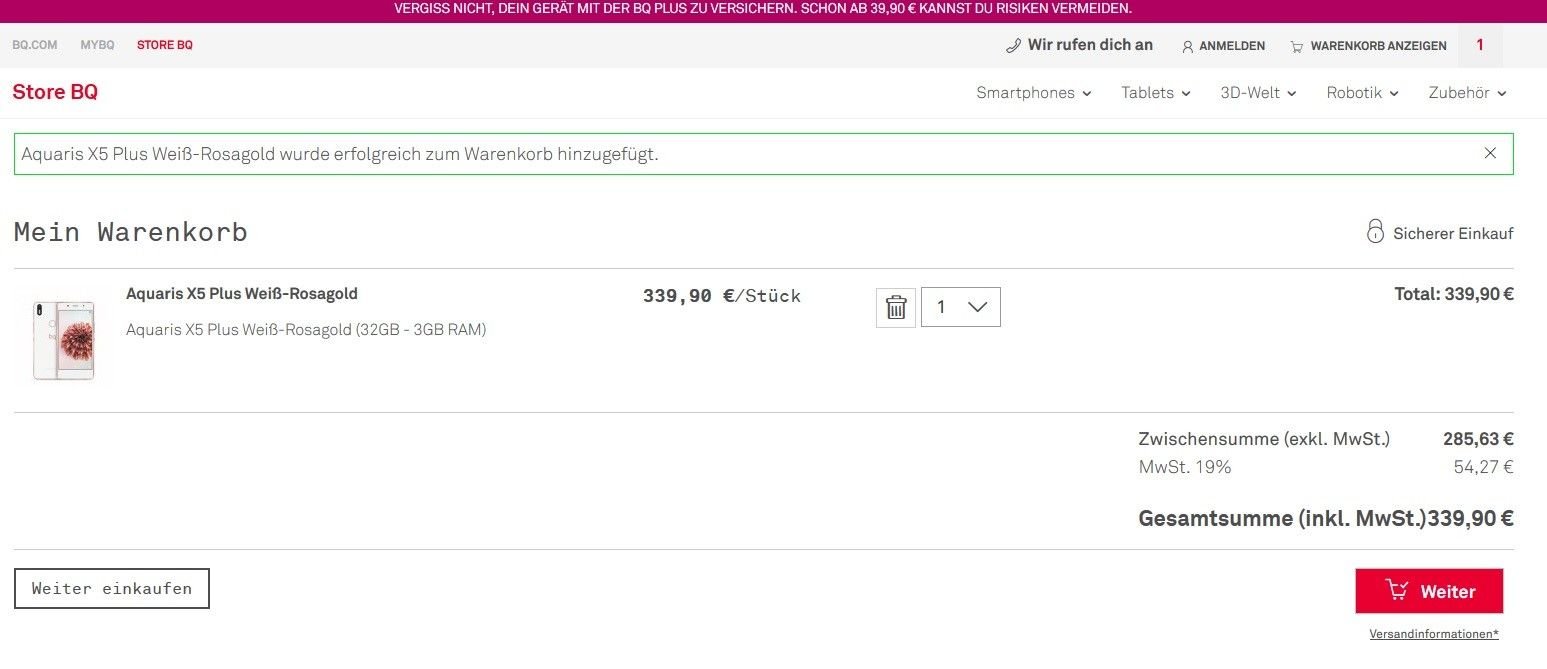1547x669 pixels.
Task: Delete Aquaris X5 Plus using trash icon
Action: coord(896,307)
